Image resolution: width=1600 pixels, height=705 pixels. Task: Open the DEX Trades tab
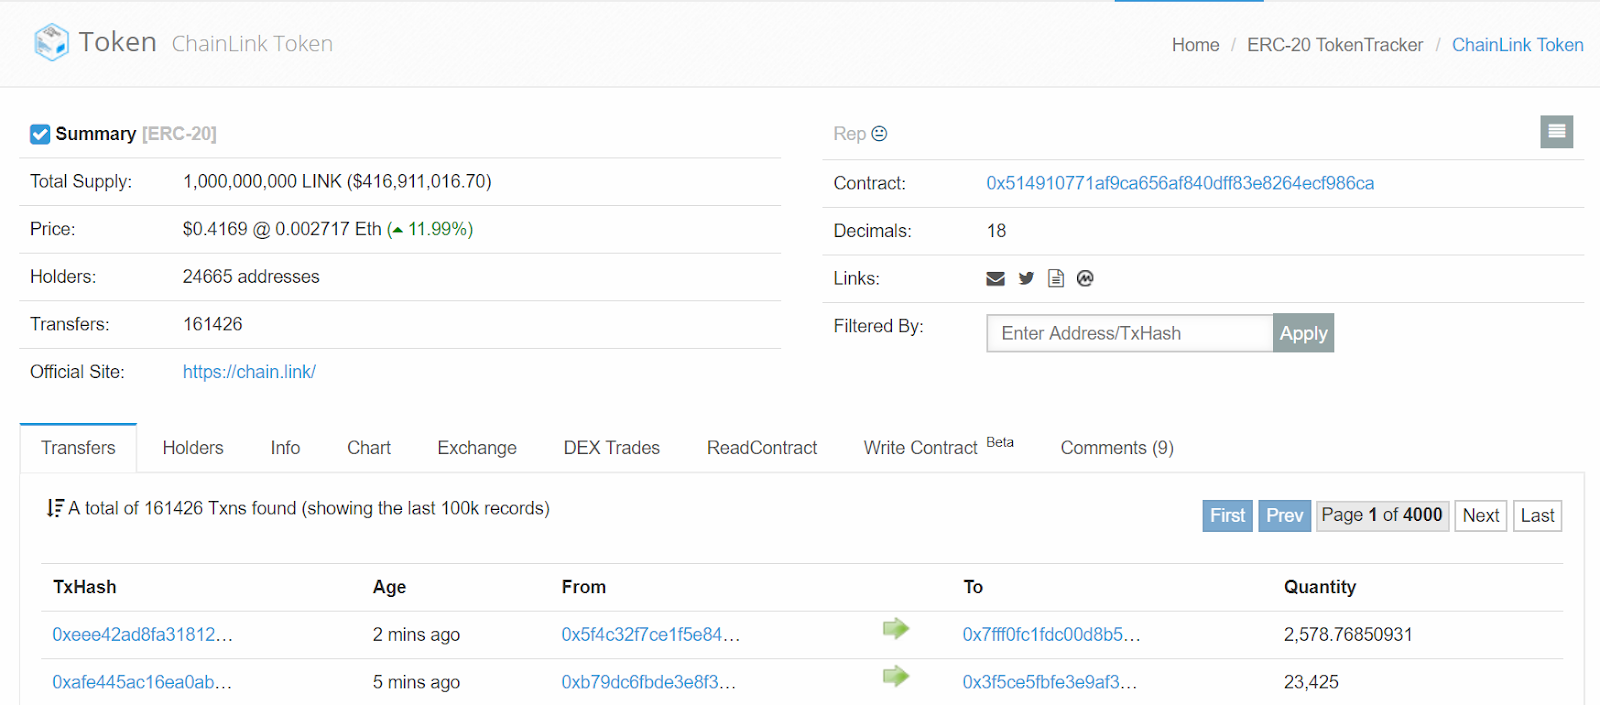click(612, 448)
